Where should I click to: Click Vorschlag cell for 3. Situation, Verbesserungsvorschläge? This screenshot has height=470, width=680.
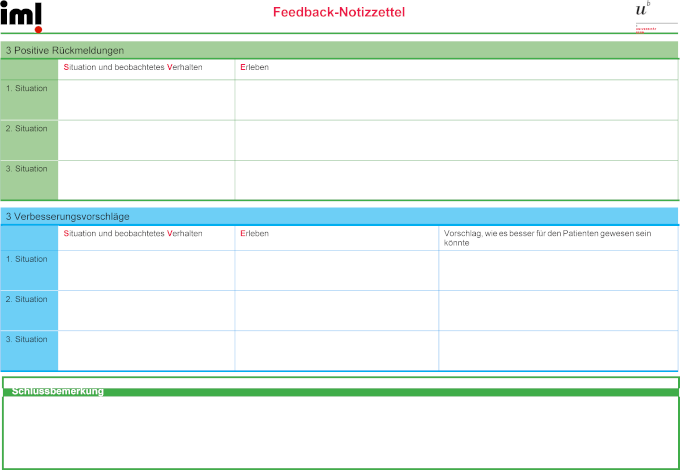(559, 351)
